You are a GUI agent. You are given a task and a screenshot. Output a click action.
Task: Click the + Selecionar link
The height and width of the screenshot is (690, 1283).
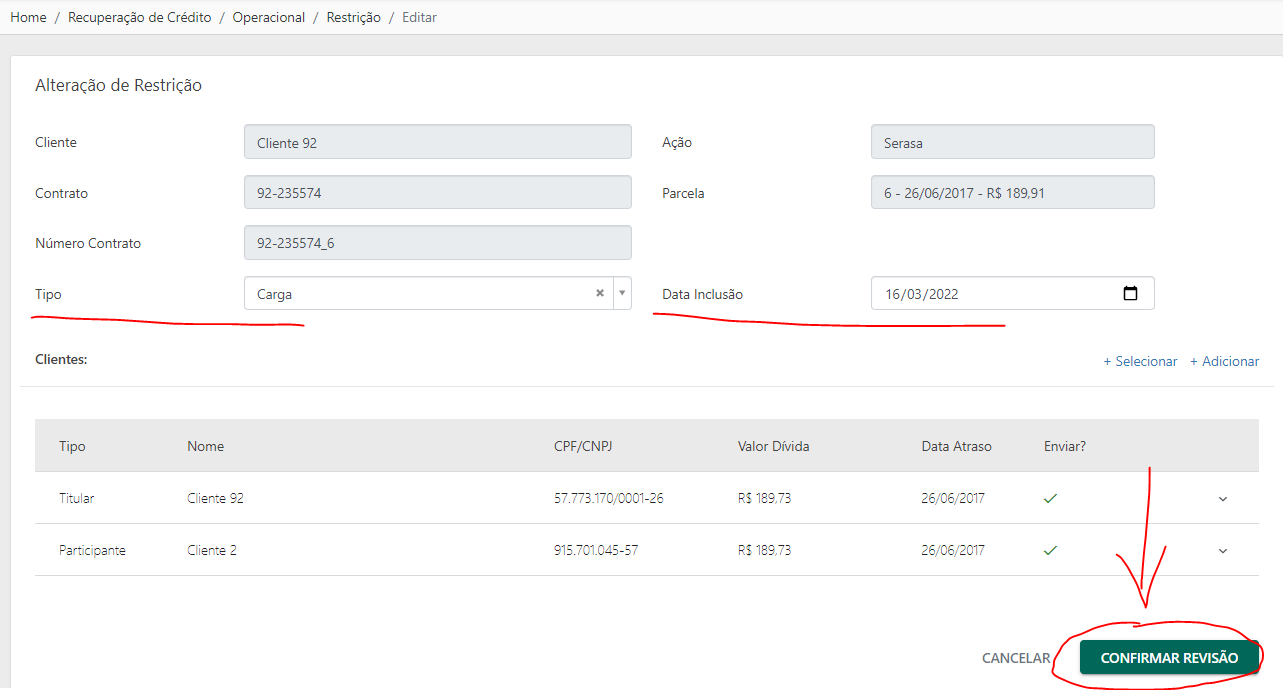(1140, 361)
